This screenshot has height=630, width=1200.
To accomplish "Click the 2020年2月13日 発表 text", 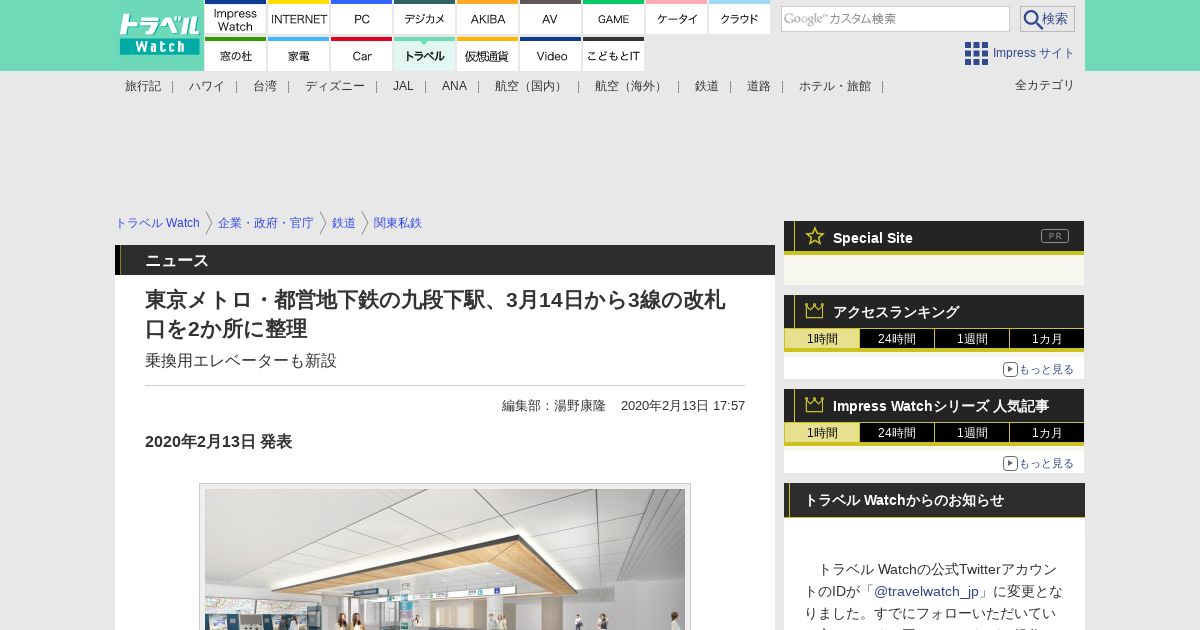I will tap(218, 441).
